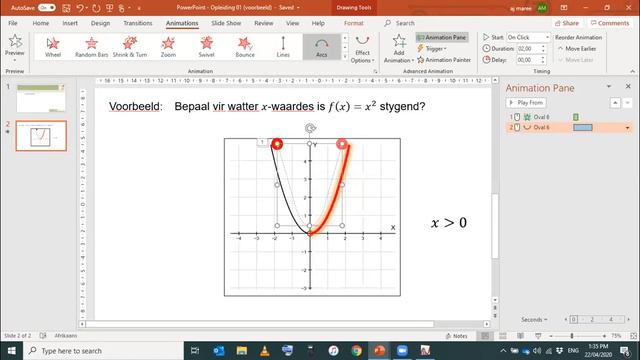The height and width of the screenshot is (360, 640).
Task: Click the Duration input field
Action: pyautogui.click(x=528, y=49)
